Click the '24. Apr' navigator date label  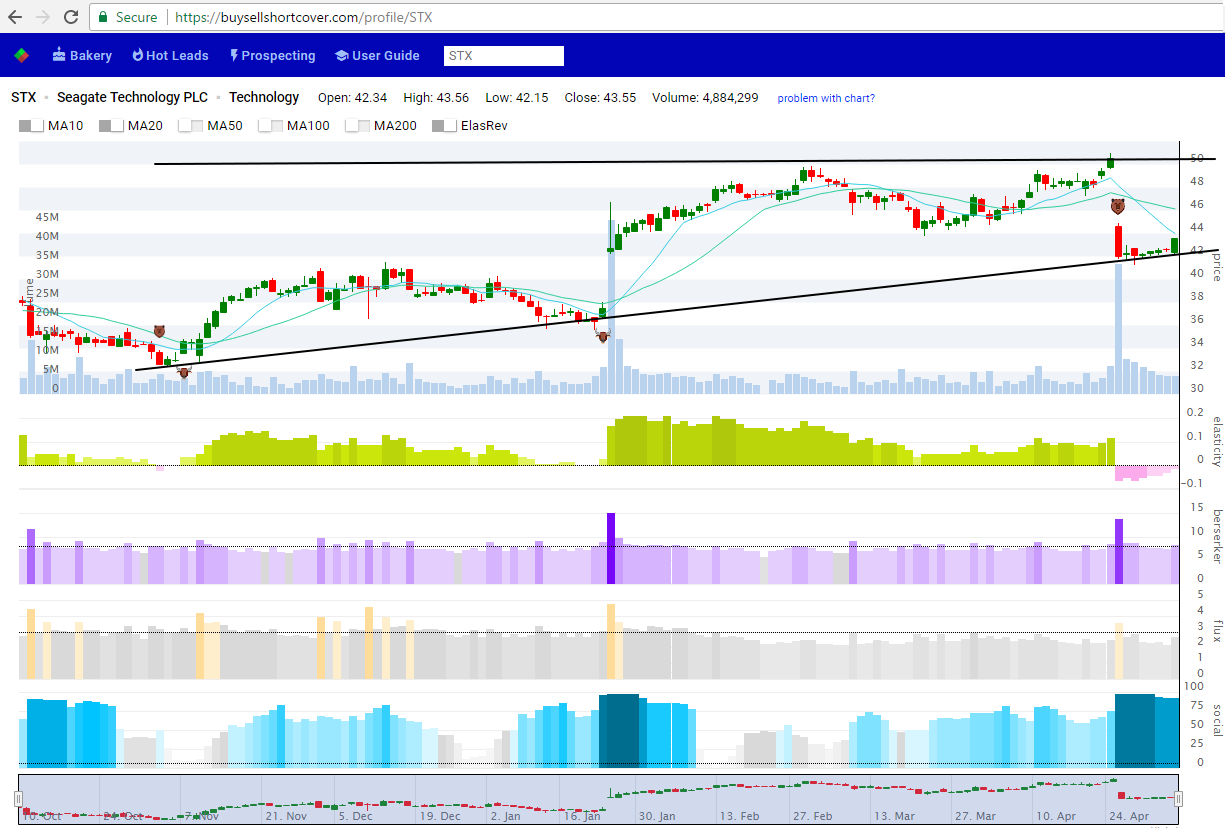click(x=1131, y=816)
